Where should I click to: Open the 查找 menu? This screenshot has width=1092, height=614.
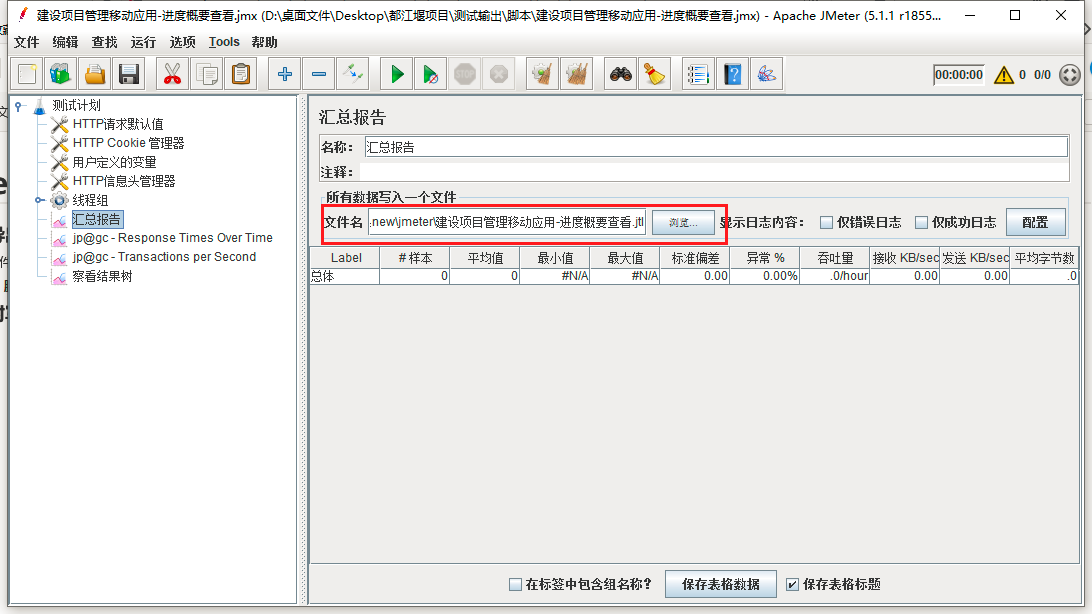tap(104, 42)
